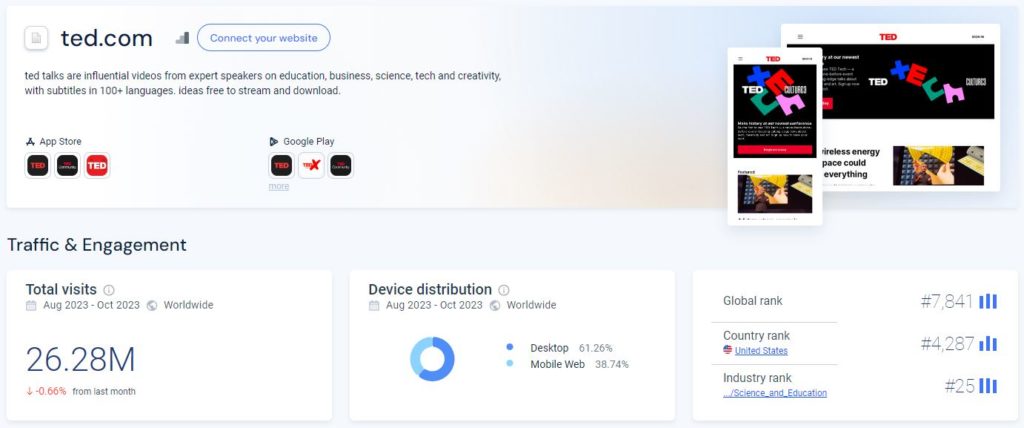Click the Desktop 61.26% percentage
Image resolution: width=1024 pixels, height=428 pixels.
click(x=595, y=348)
